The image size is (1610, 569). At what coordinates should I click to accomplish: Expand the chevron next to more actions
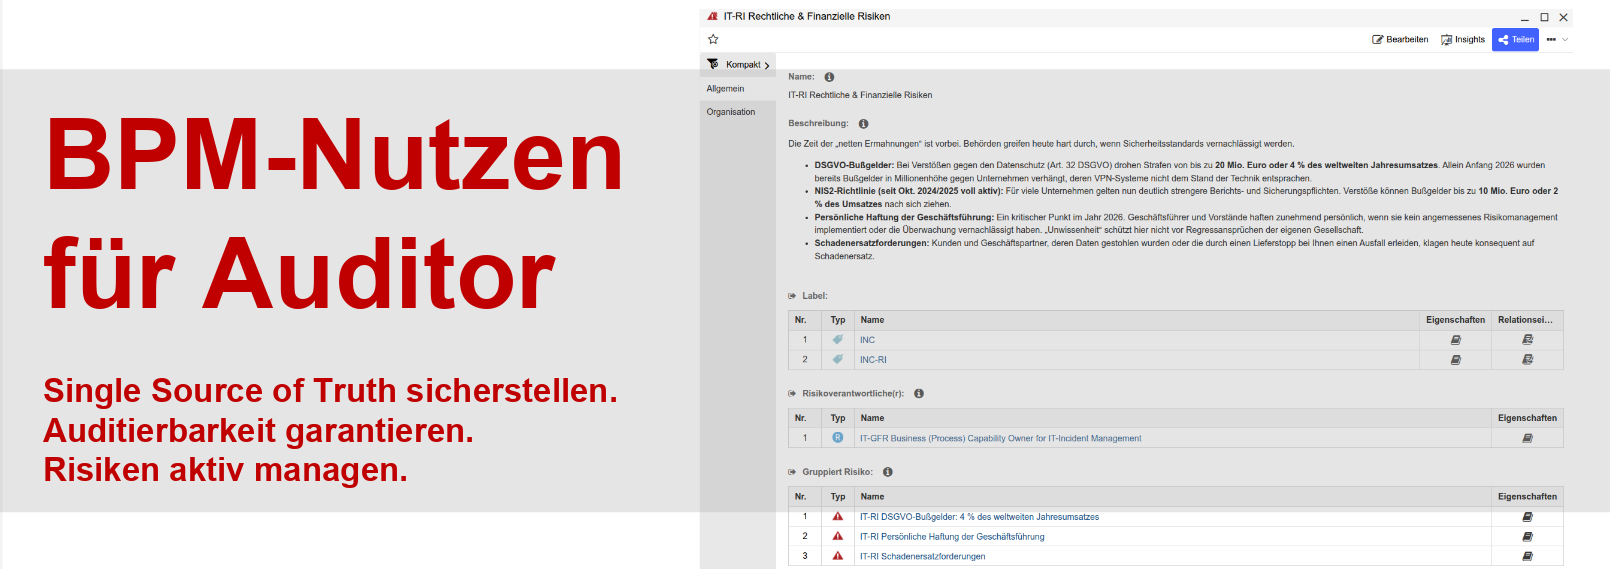(x=1565, y=40)
